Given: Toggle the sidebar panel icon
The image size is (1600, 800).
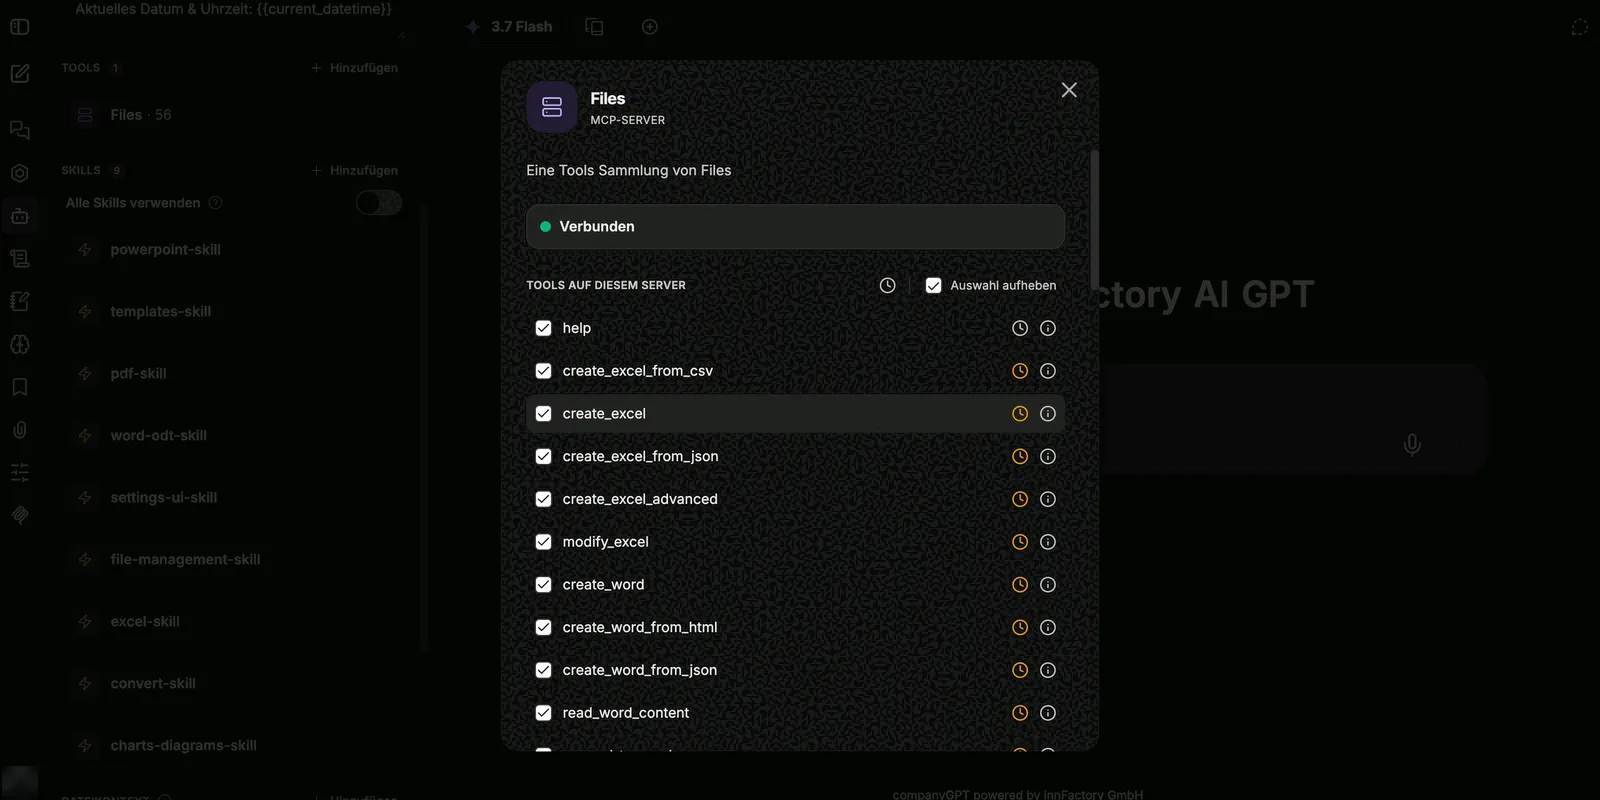Looking at the screenshot, I should pyautogui.click(x=20, y=27).
